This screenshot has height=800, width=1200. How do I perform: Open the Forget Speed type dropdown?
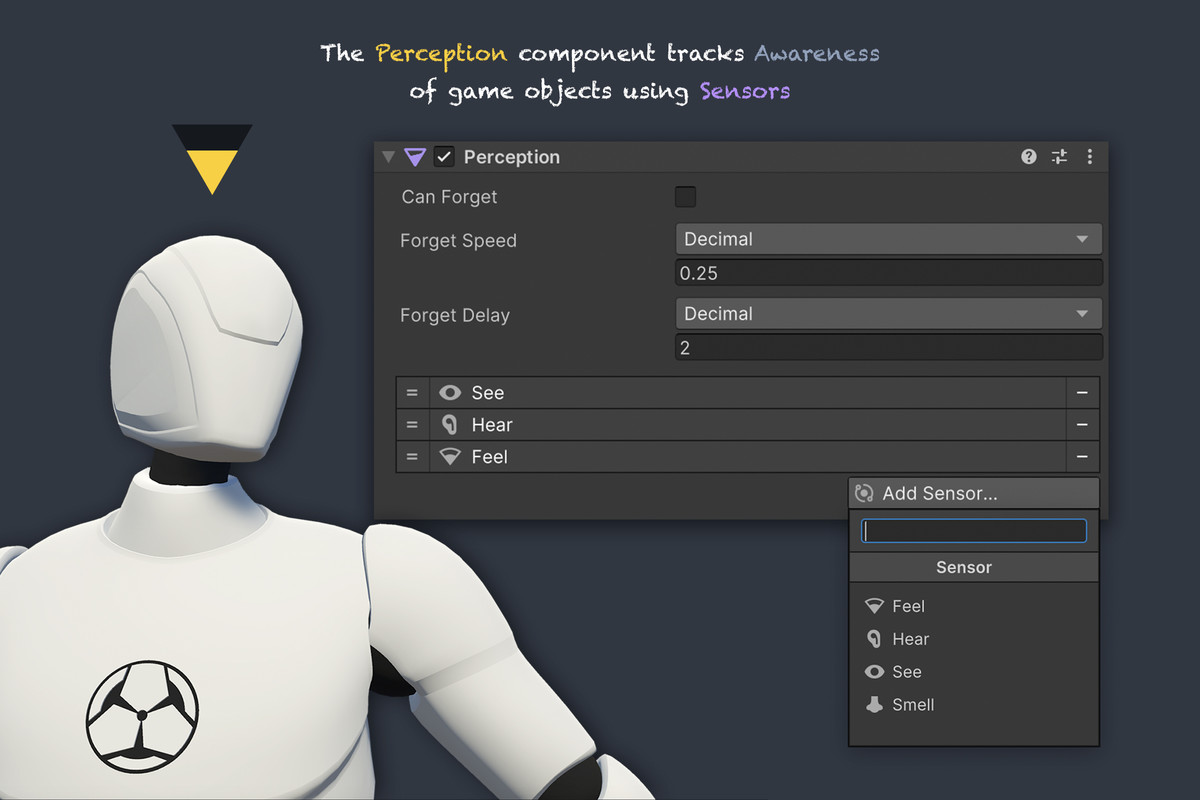(x=888, y=239)
